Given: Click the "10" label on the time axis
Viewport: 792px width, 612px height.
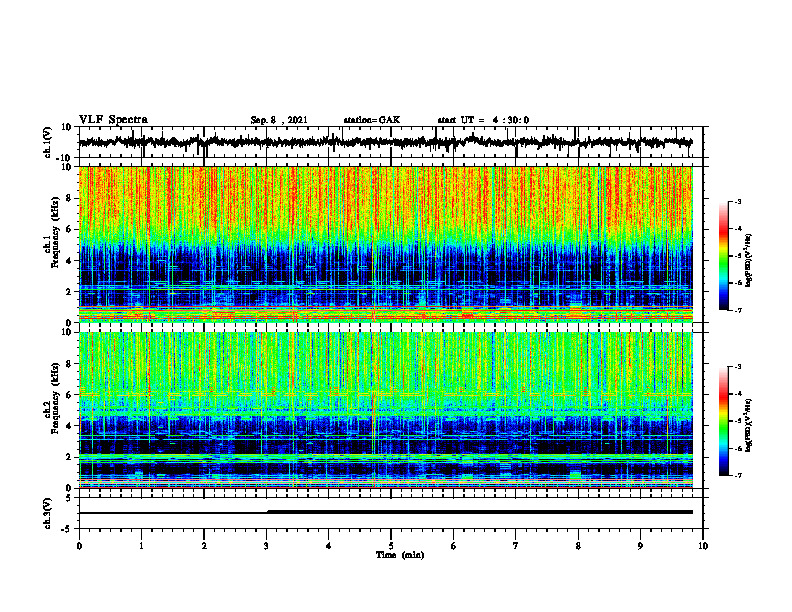Looking at the screenshot, I should coord(703,546).
